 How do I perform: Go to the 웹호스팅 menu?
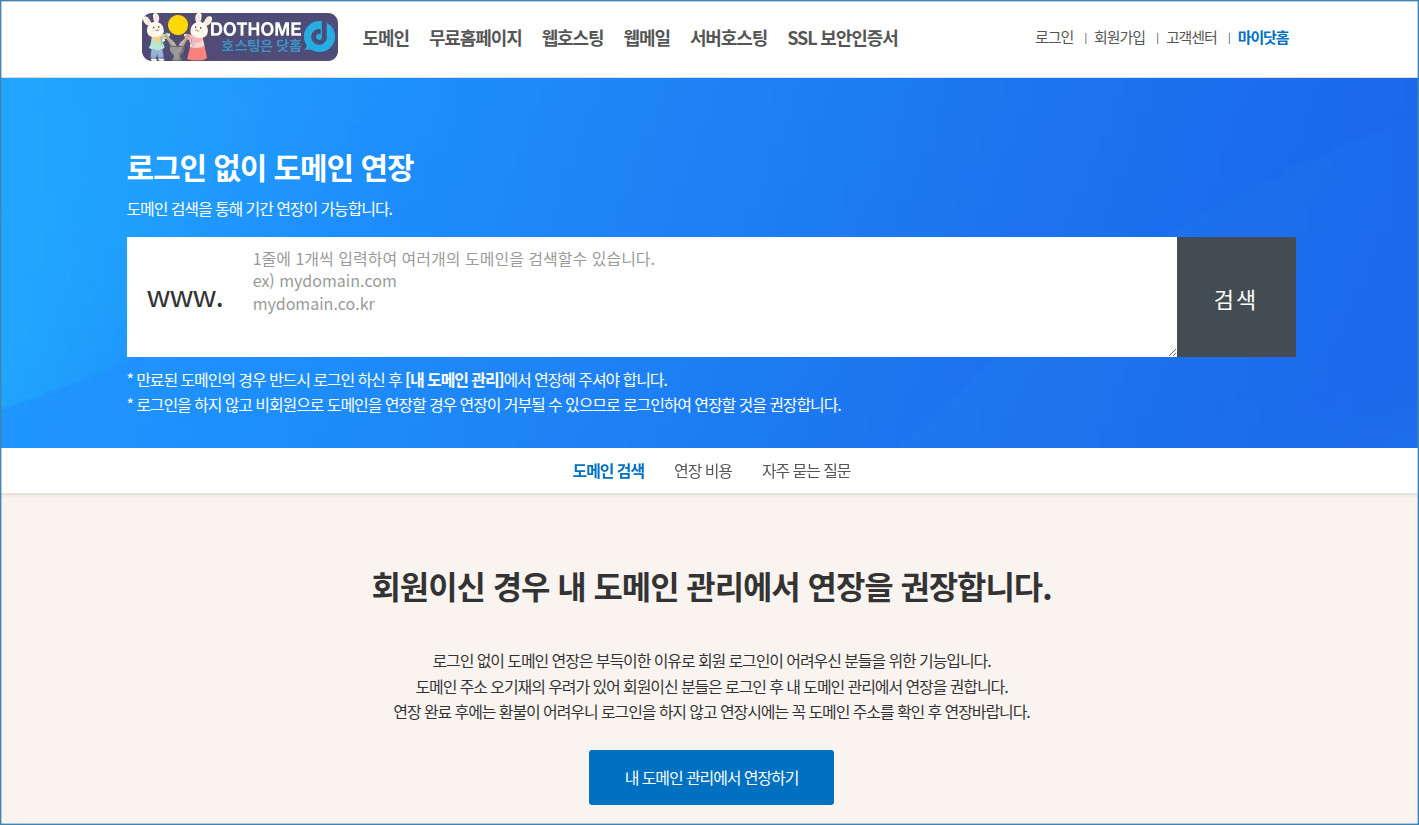coord(572,39)
